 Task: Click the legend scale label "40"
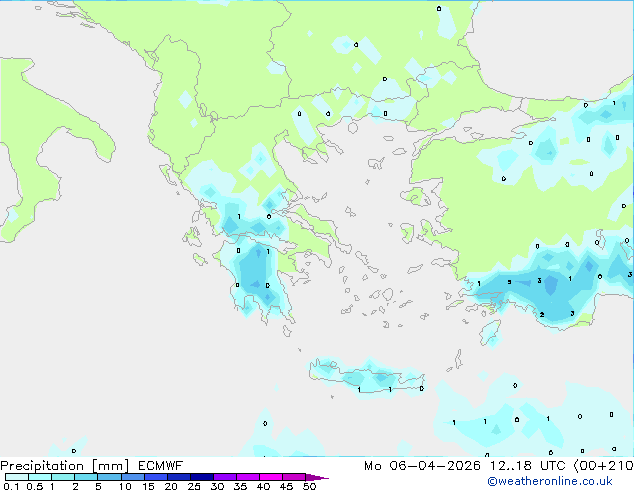263,486
